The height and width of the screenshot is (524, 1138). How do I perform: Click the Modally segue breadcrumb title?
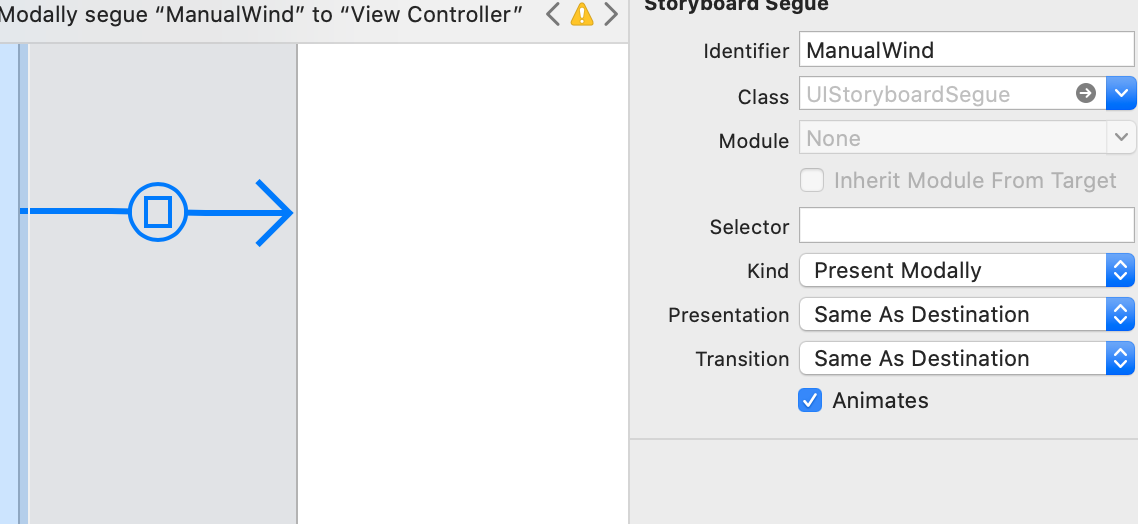pos(261,14)
